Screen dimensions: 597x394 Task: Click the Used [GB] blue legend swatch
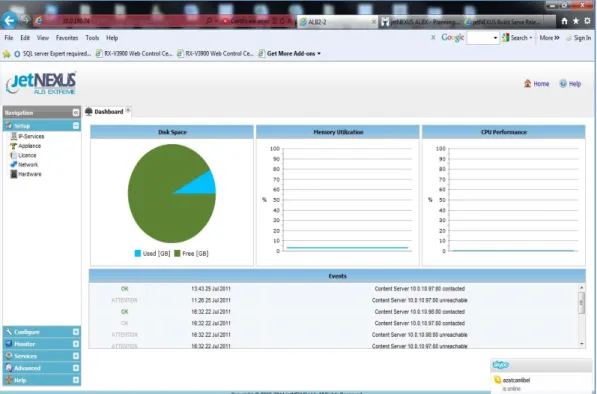tap(138, 254)
